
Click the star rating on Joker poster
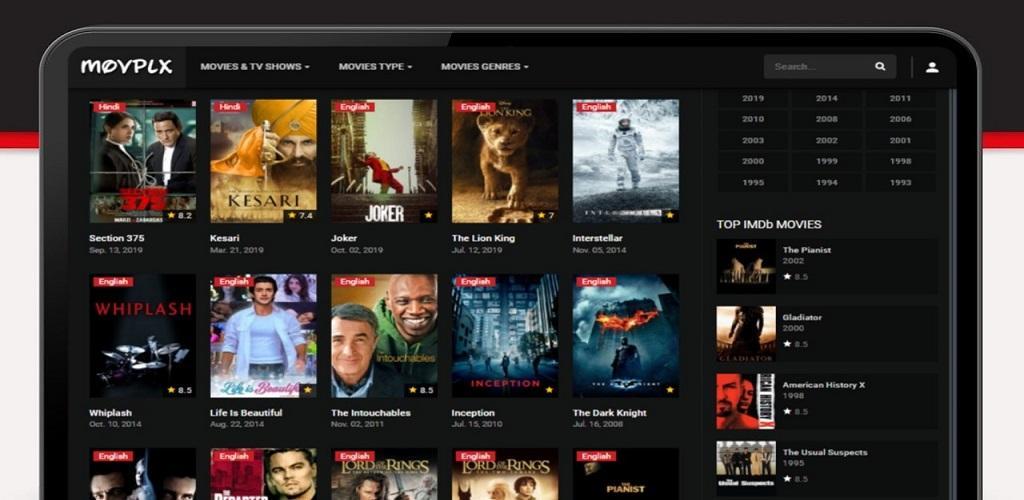(428, 215)
